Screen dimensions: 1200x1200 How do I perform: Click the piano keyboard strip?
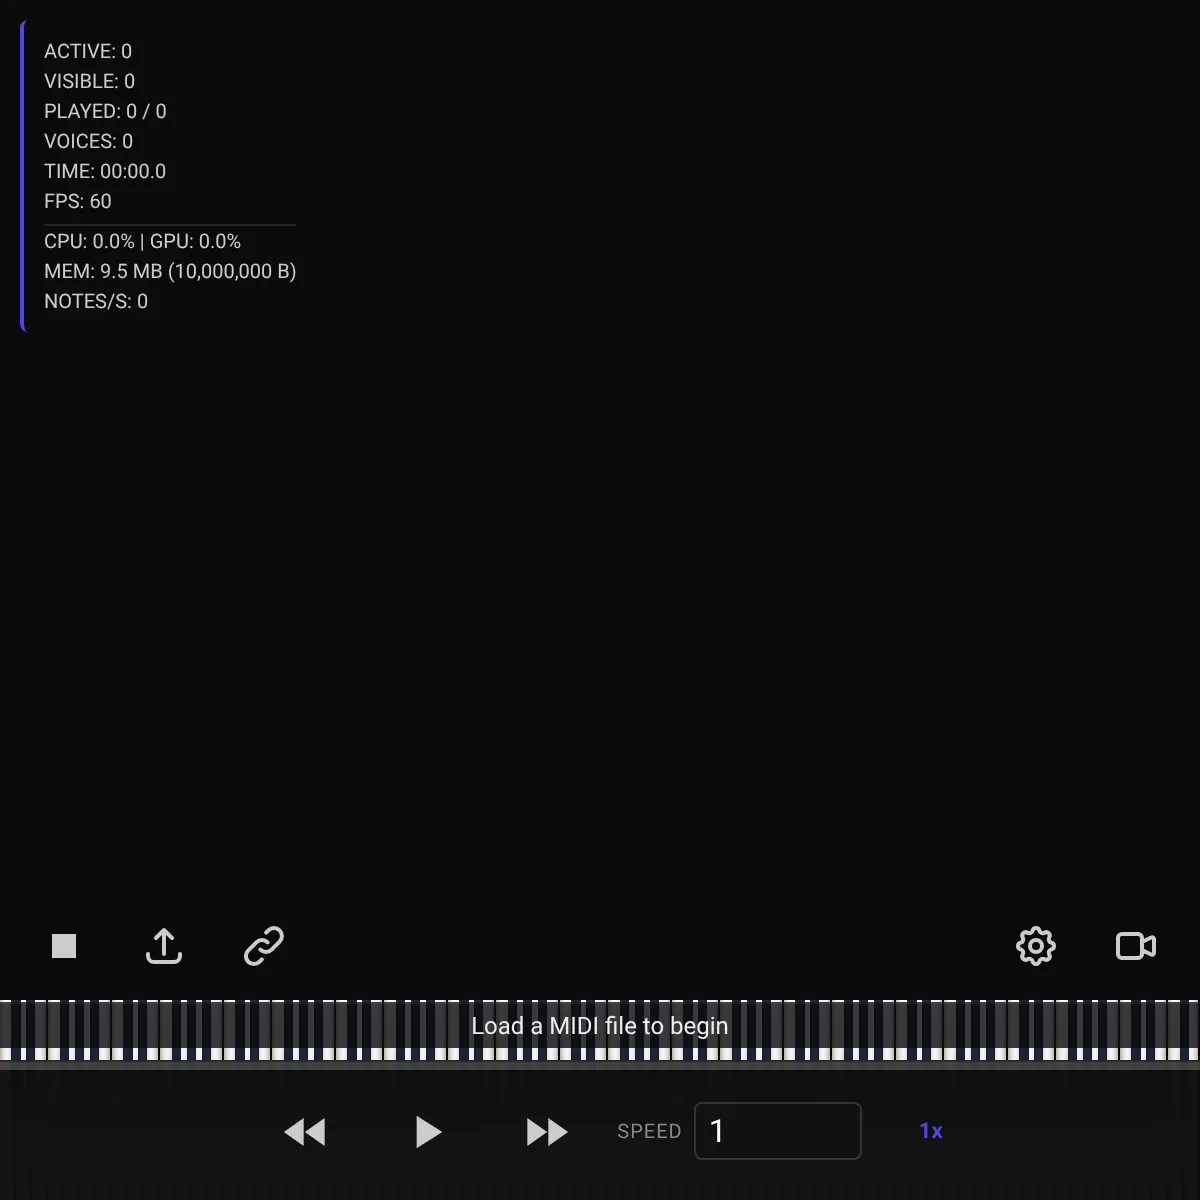tap(600, 1030)
